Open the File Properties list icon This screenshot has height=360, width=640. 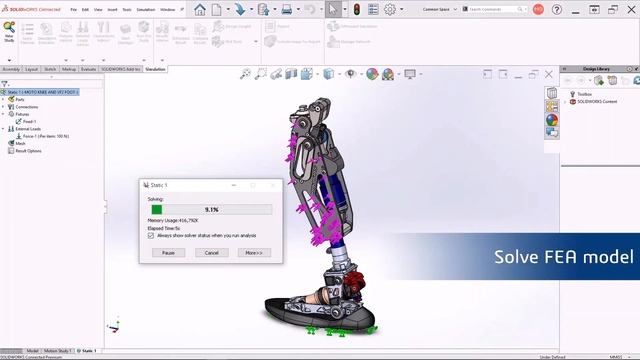coord(373,9)
